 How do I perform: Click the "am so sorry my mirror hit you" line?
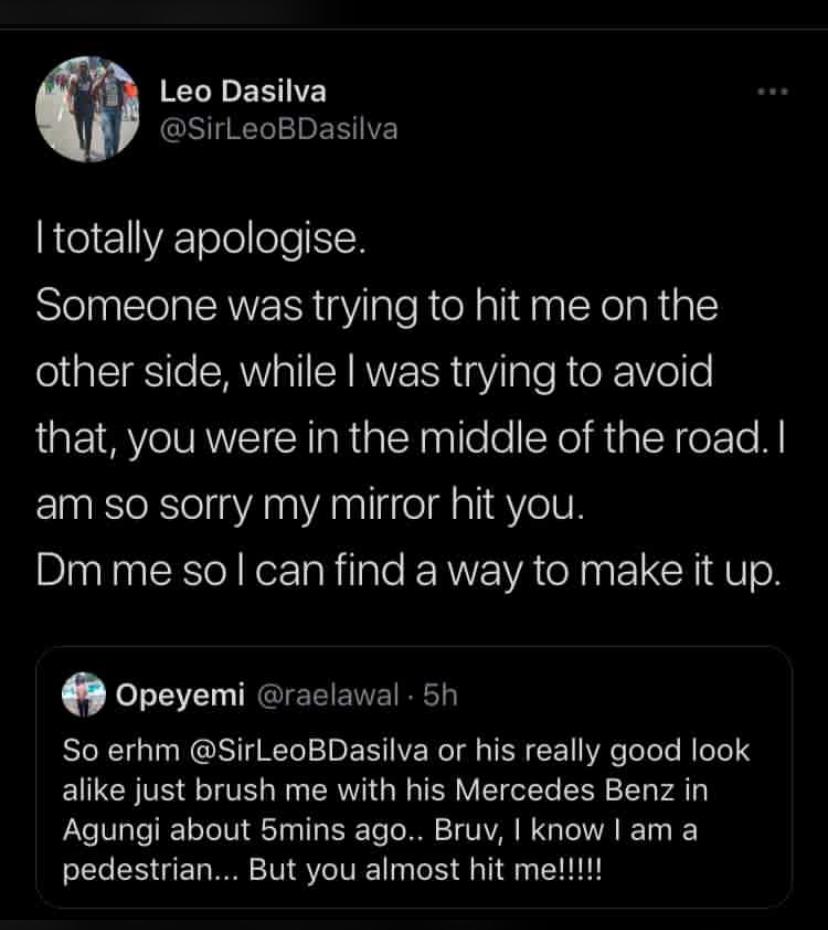click(307, 502)
